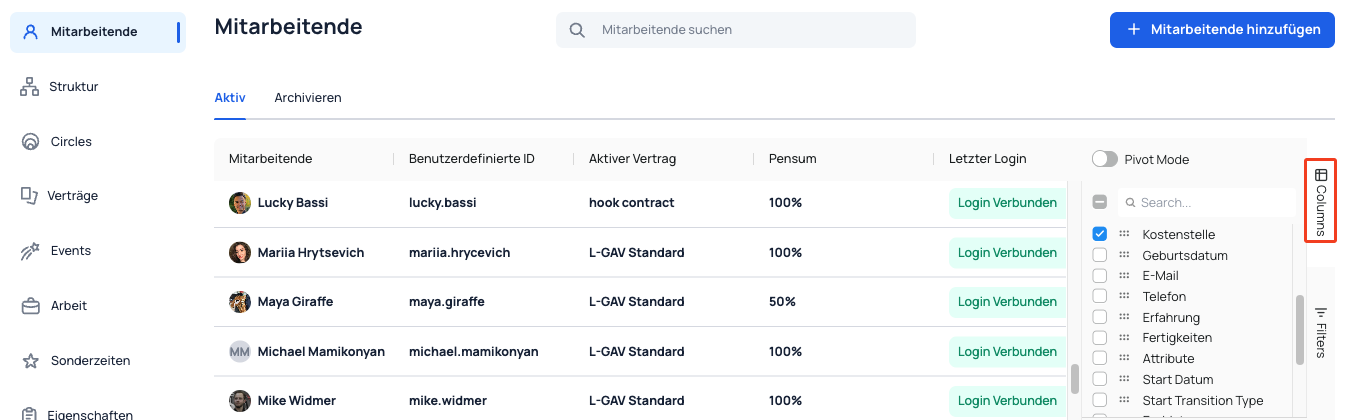The image size is (1353, 420).
Task: Sort by the Letzter Login column header
Action: click(x=988, y=159)
